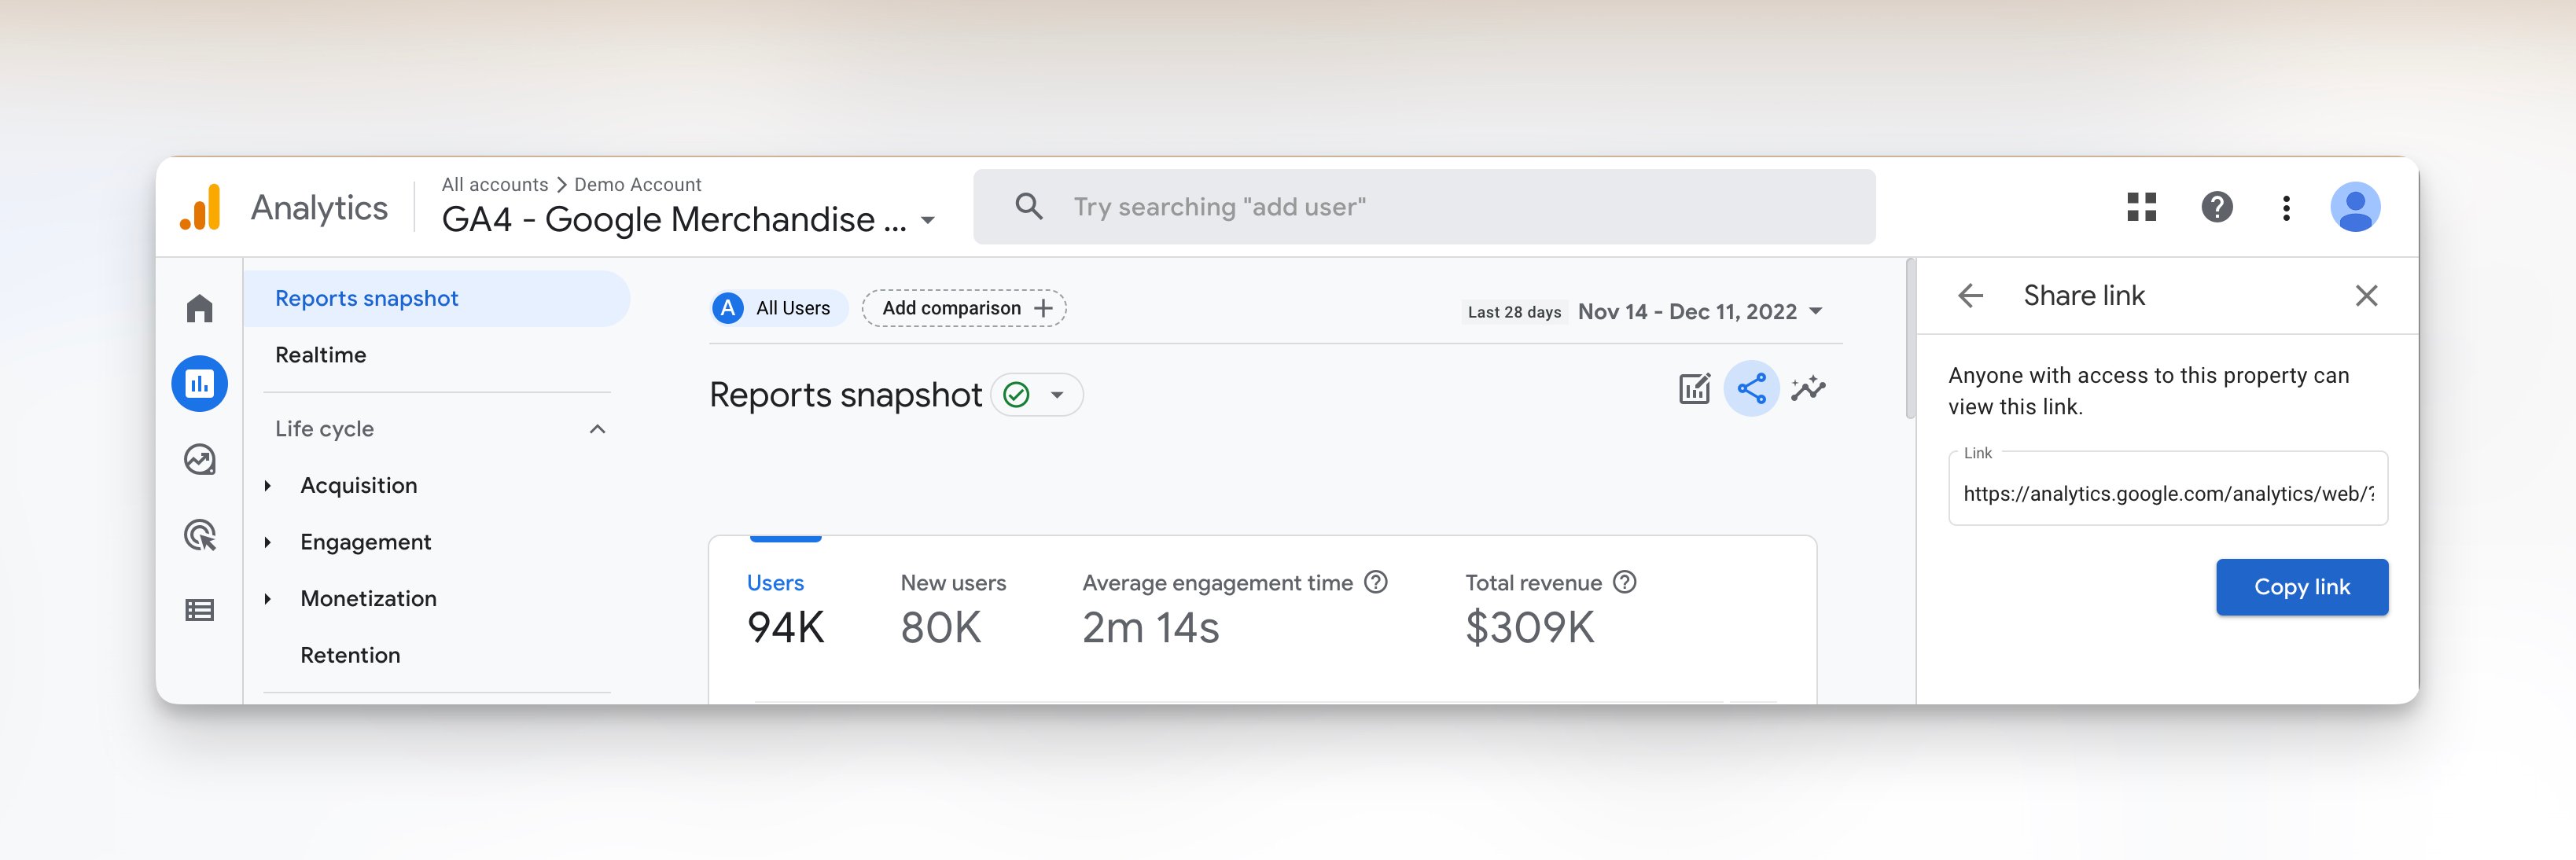The image size is (2576, 860).
Task: Click the Google Analytics logo
Action: click(200, 207)
